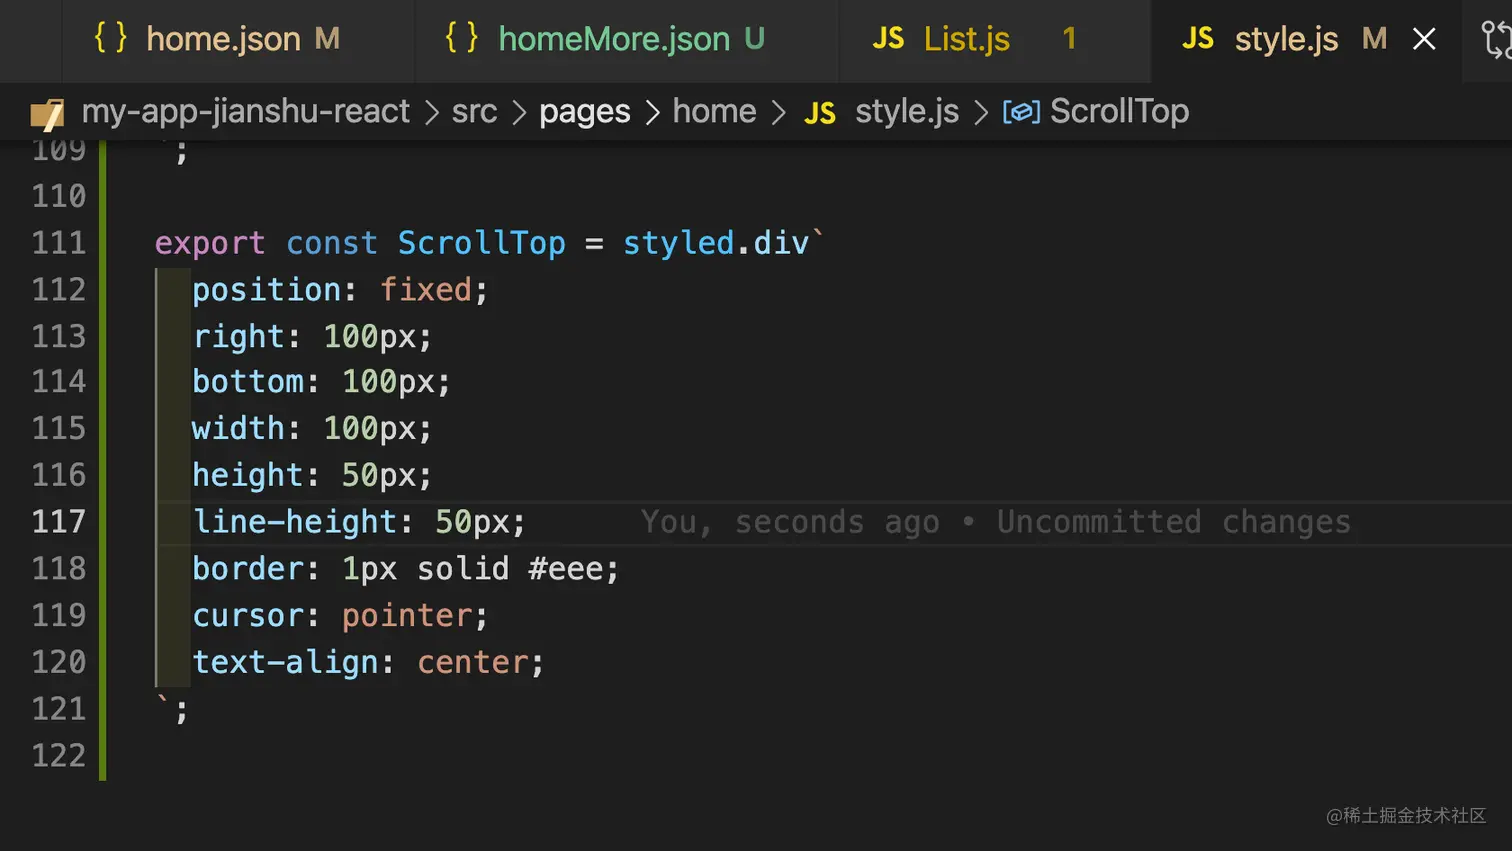Close the style.js tab

click(1424, 39)
